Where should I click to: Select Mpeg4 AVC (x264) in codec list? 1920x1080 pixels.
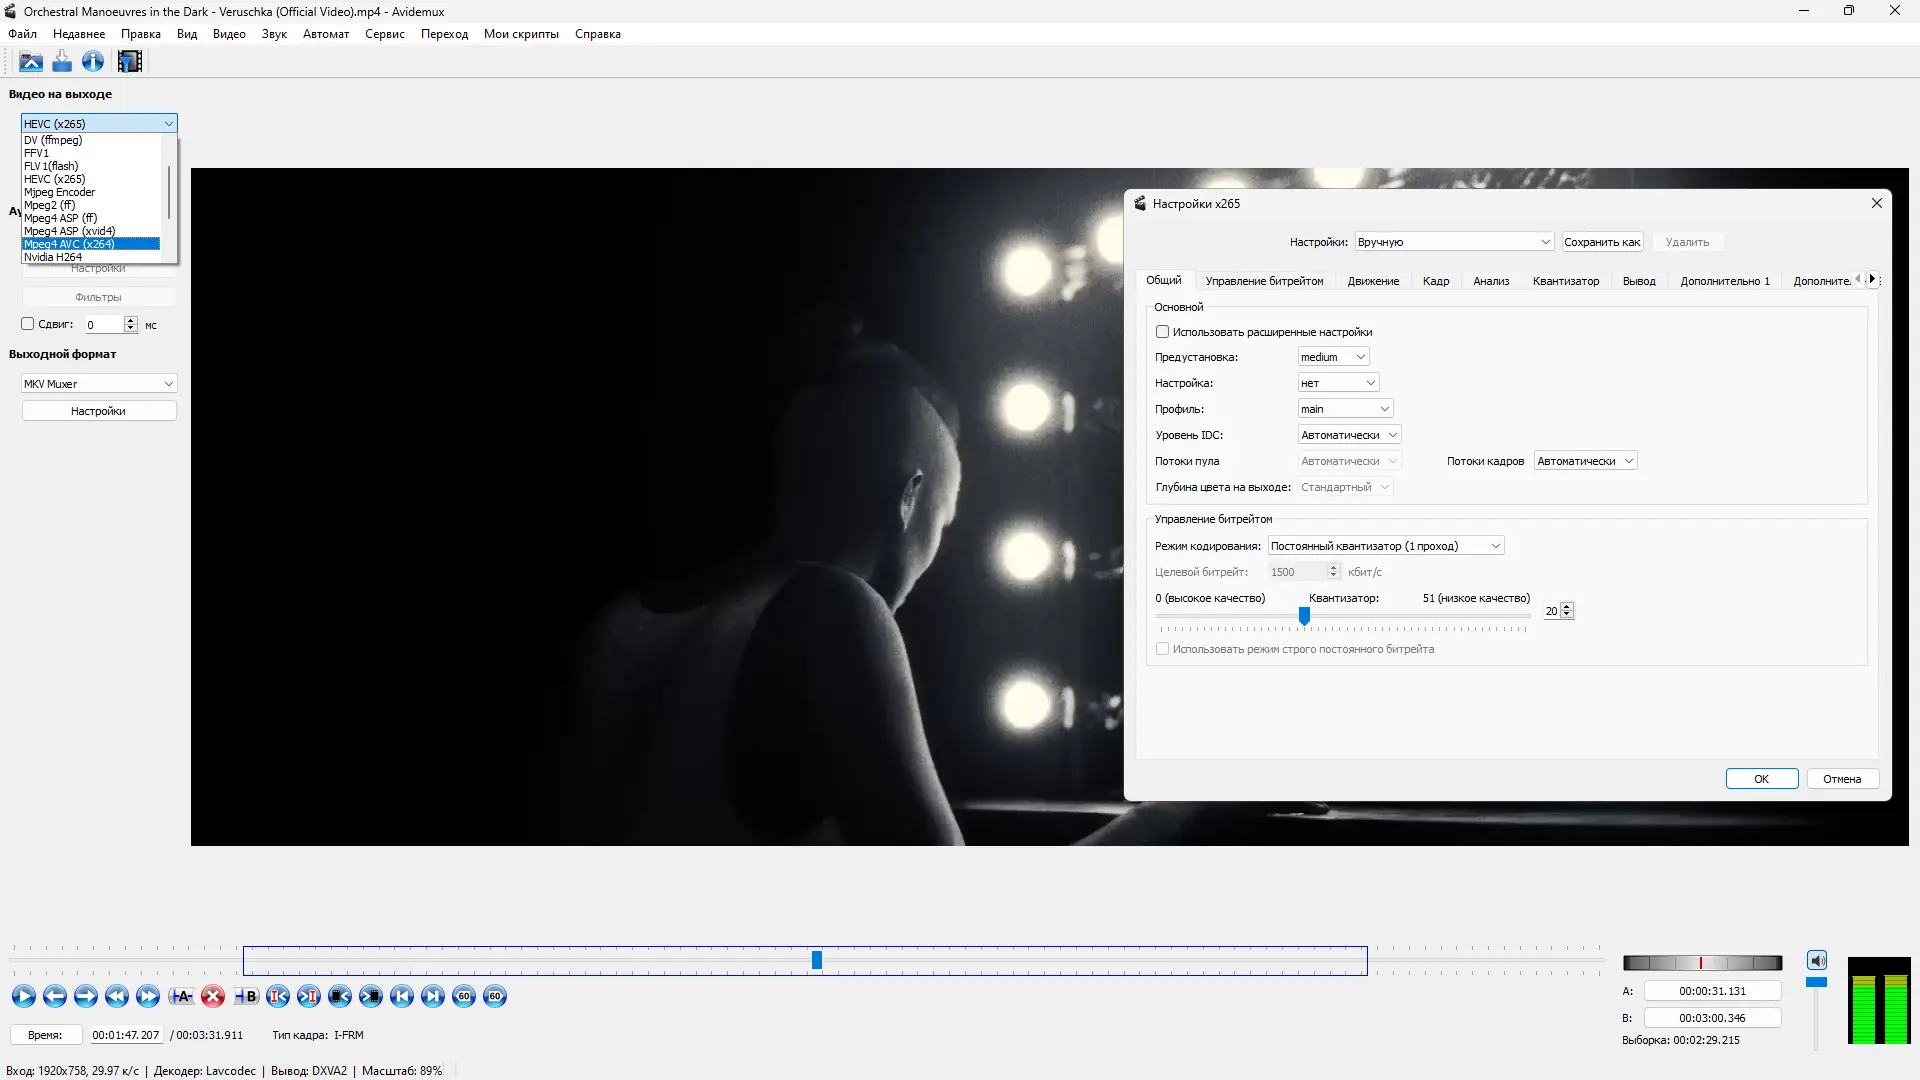[90, 244]
